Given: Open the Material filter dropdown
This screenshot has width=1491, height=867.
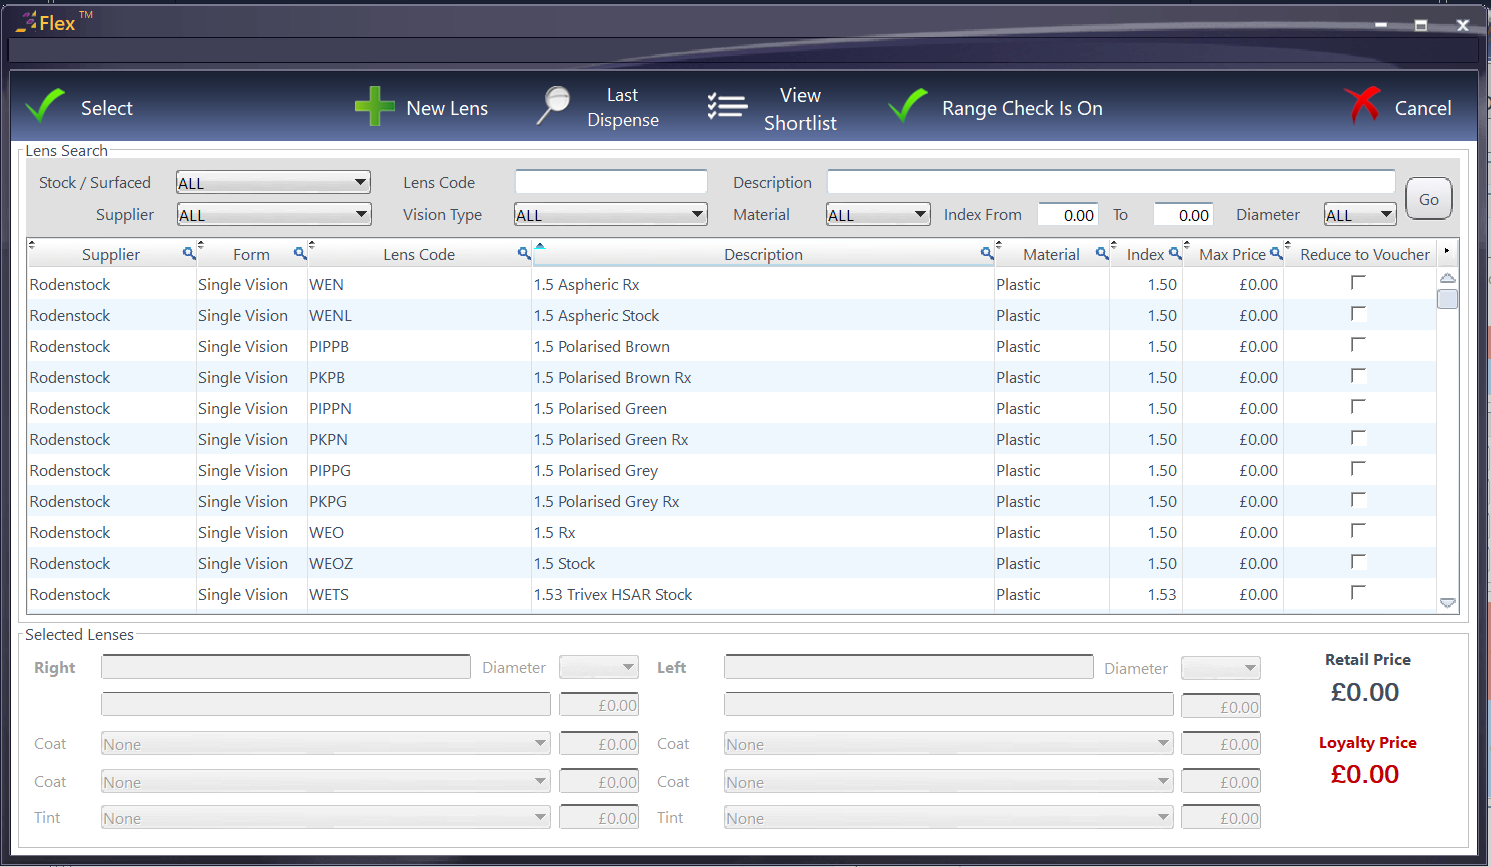Looking at the screenshot, I should click(878, 214).
